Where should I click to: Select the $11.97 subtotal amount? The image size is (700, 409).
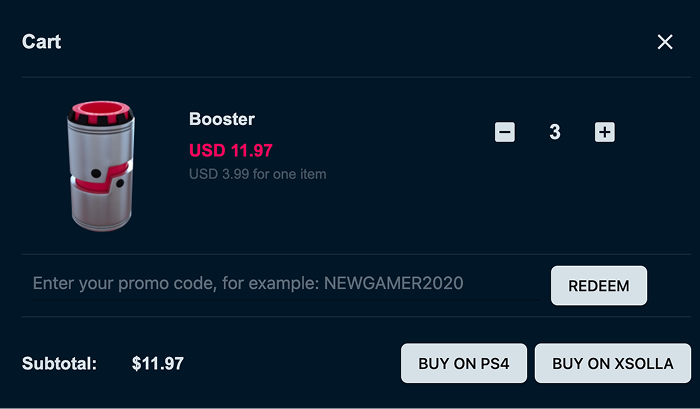point(158,364)
